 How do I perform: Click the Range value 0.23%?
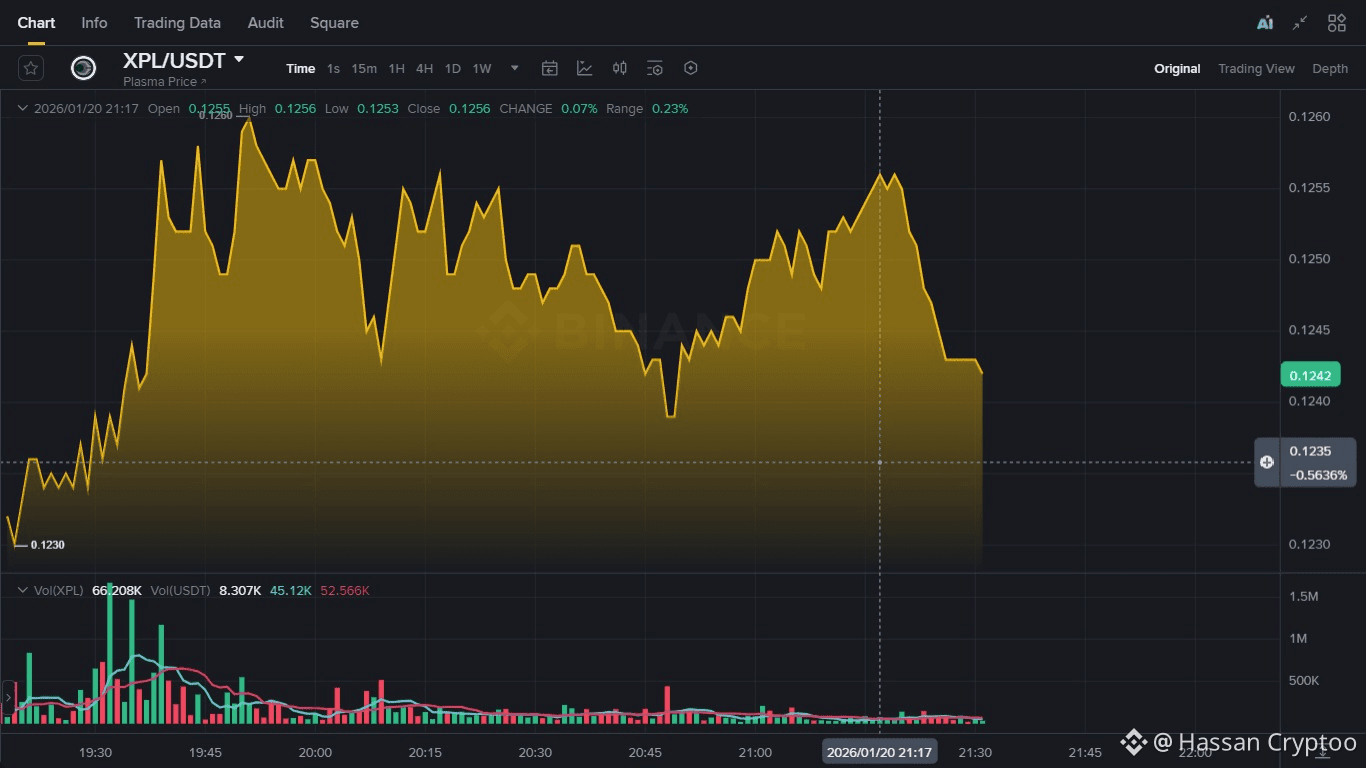(670, 108)
